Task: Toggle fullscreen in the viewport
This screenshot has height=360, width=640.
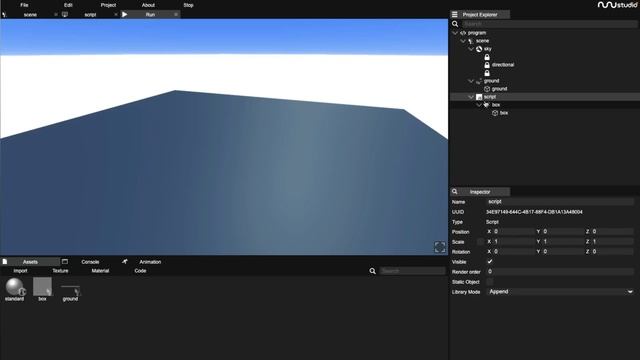Action: (x=440, y=247)
